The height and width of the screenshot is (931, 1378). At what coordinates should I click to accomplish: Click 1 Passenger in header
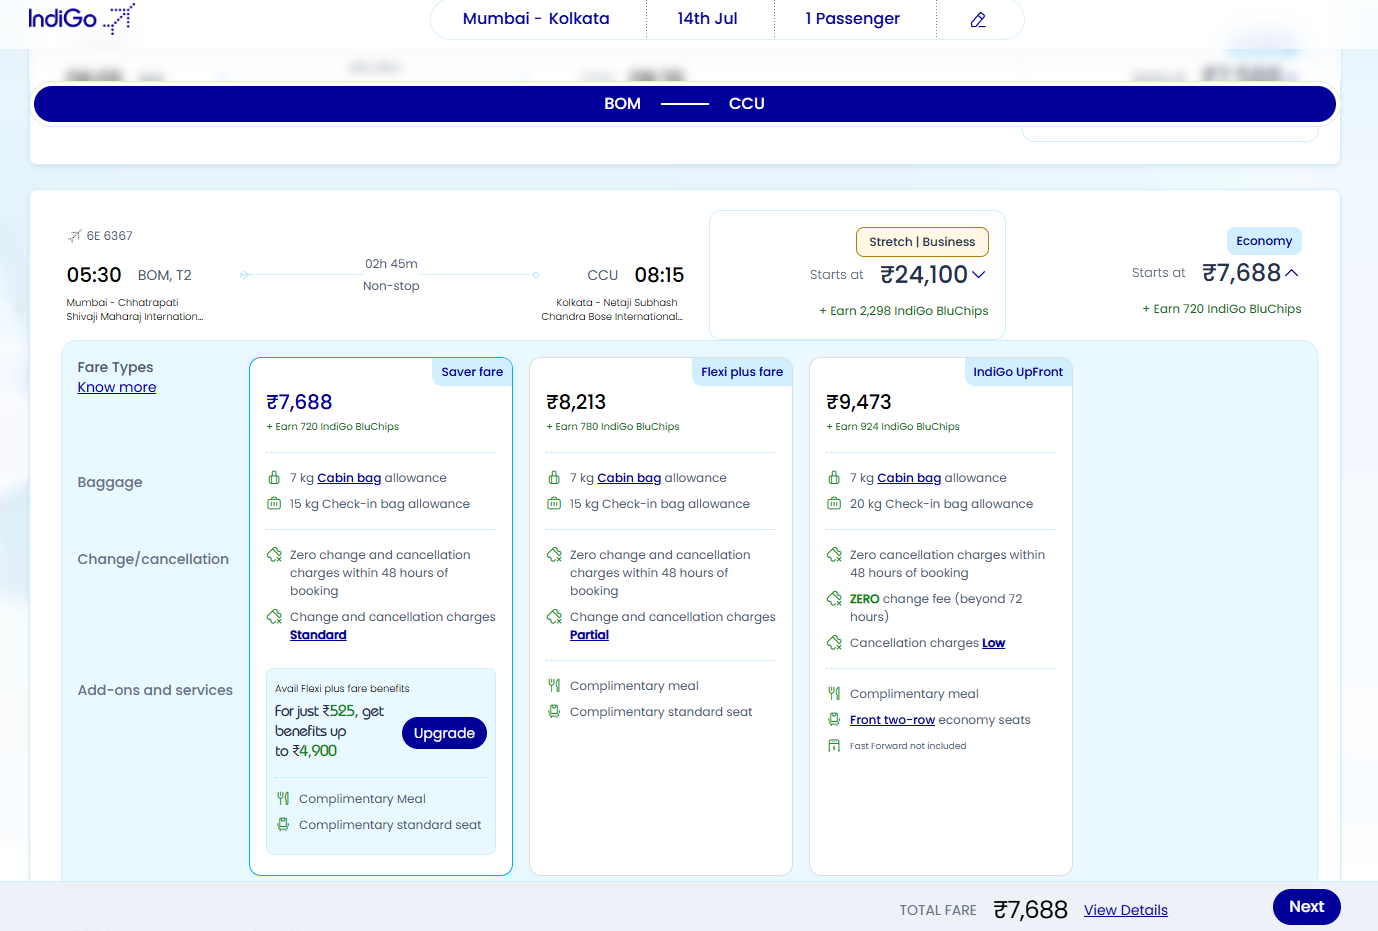coord(853,19)
